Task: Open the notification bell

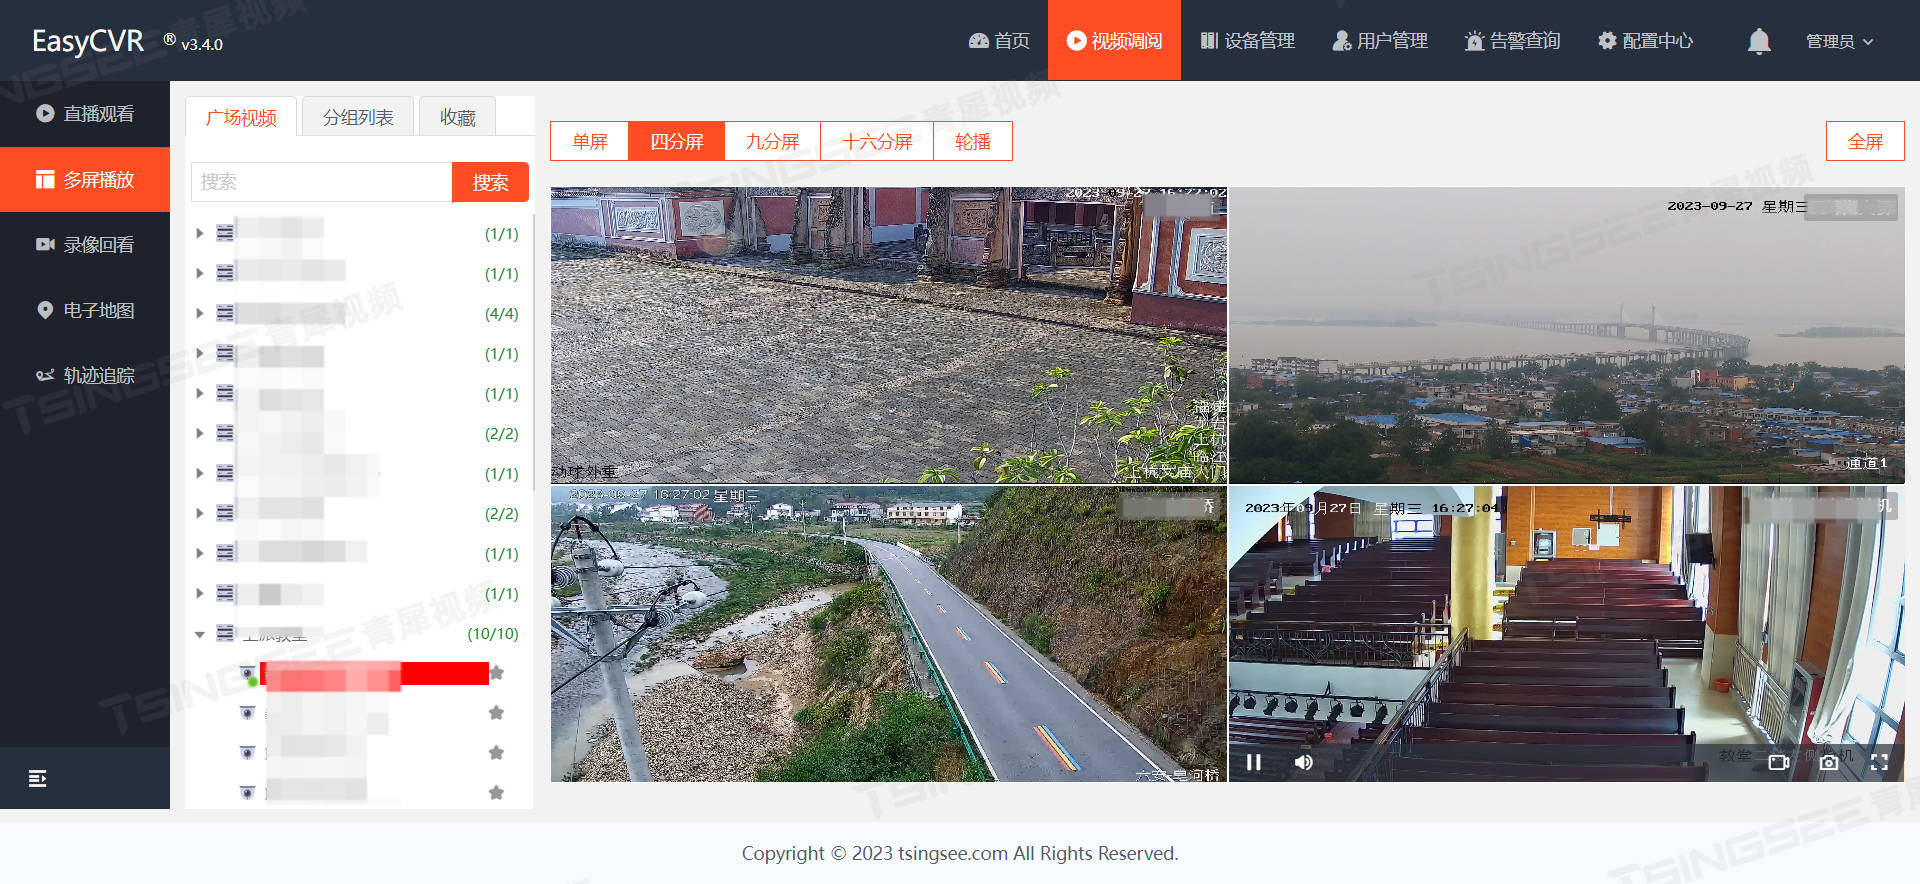Action: pyautogui.click(x=1759, y=41)
